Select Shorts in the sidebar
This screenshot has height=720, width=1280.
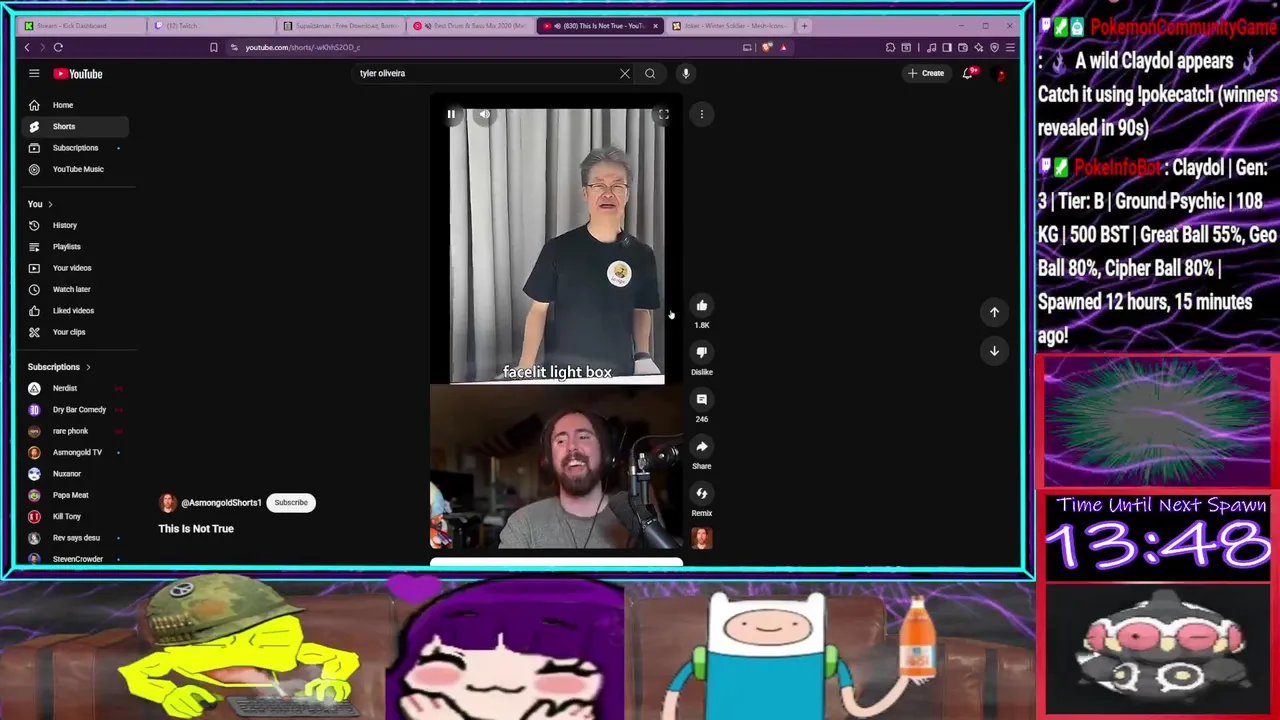click(x=75, y=126)
